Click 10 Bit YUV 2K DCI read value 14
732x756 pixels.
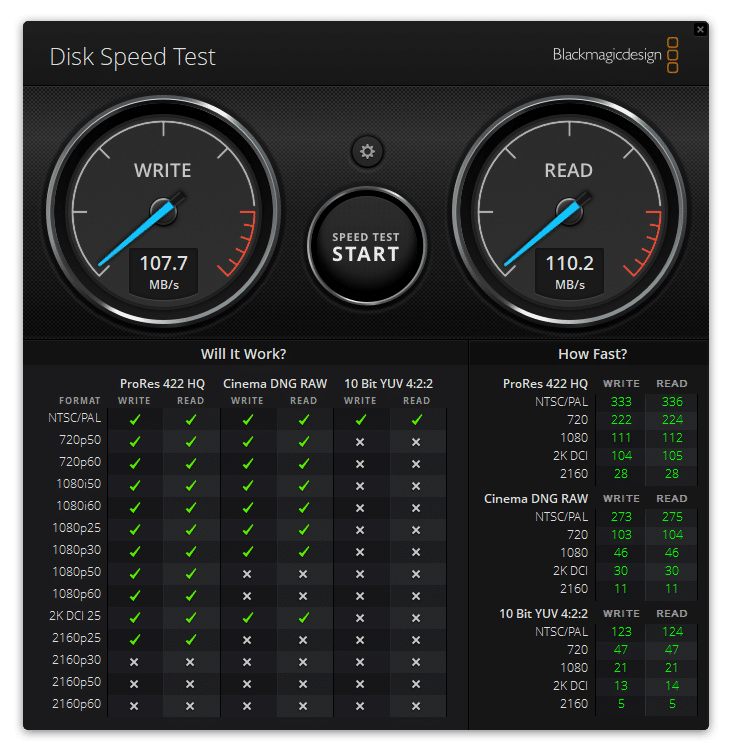tap(672, 686)
